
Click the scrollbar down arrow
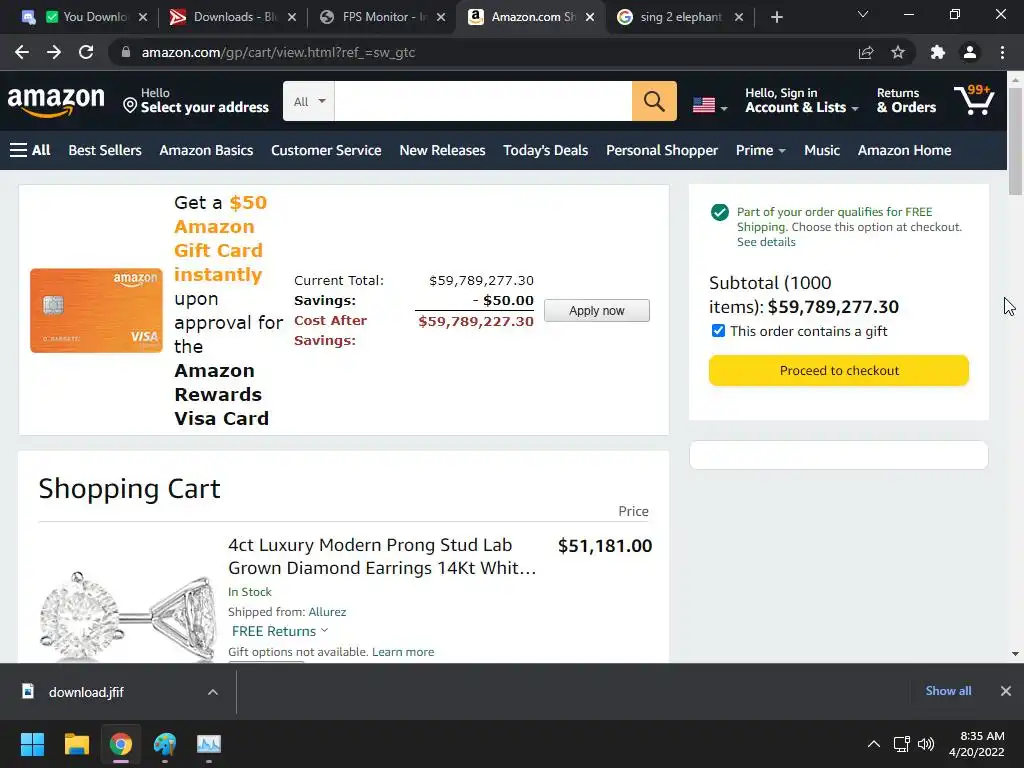pos(1015,653)
